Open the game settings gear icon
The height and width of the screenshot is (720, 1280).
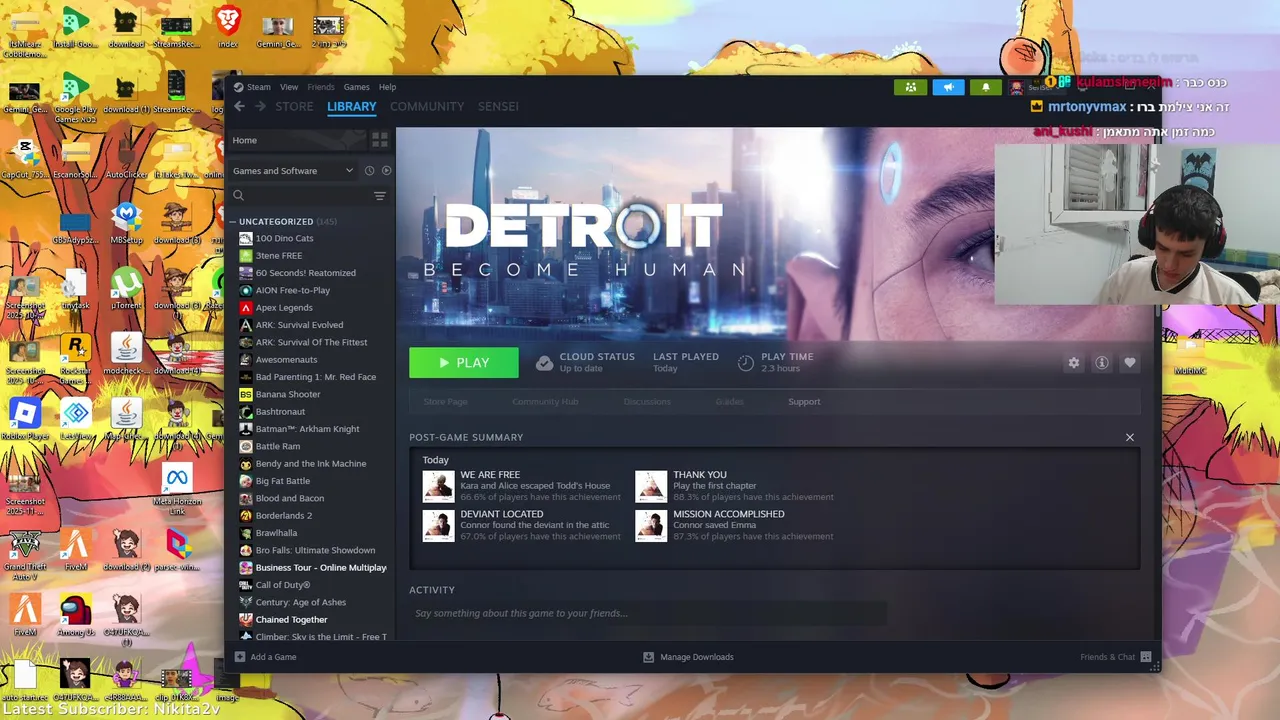pyautogui.click(x=1073, y=363)
